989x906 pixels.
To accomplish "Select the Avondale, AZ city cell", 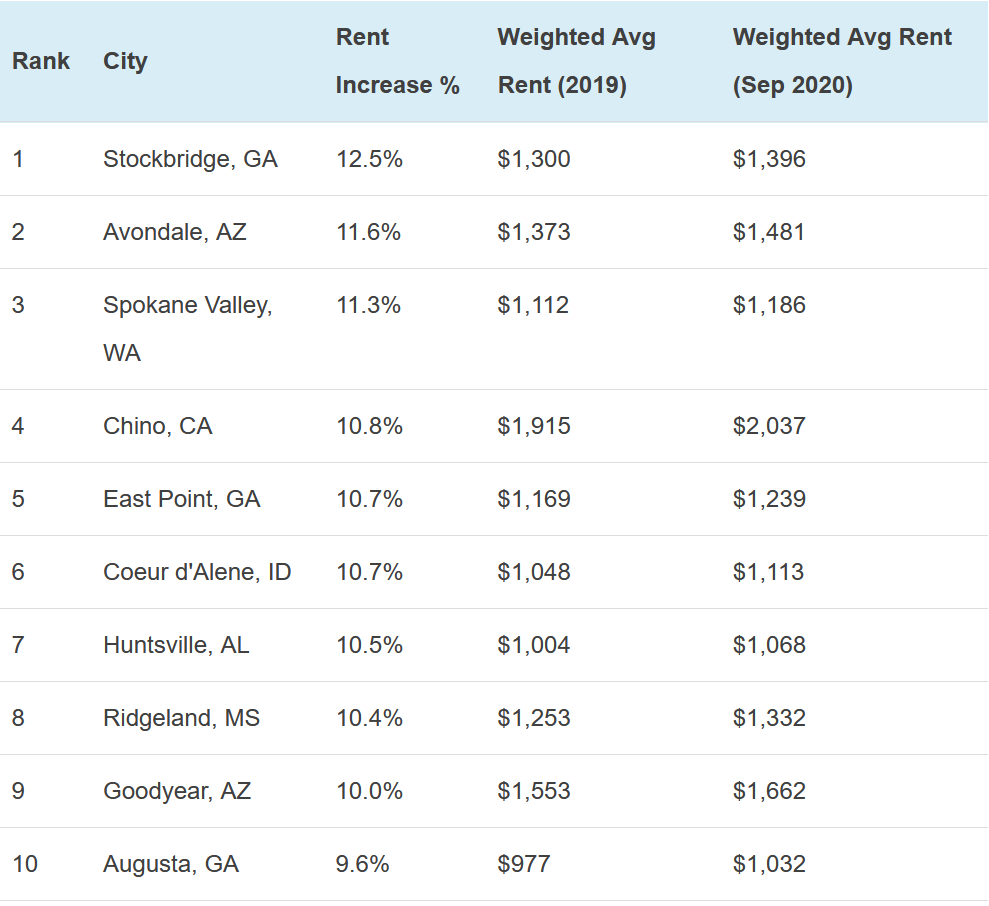I will coord(175,232).
